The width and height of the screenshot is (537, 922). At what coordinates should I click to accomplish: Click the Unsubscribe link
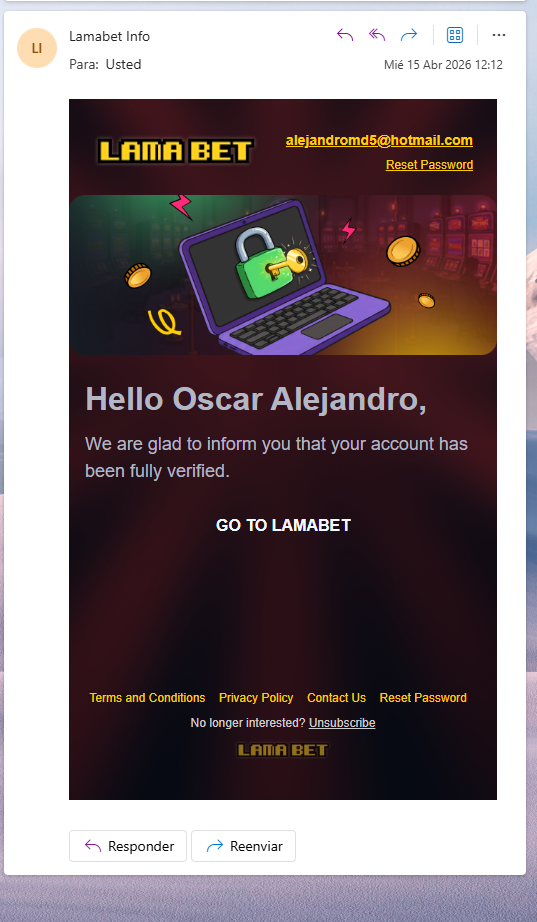342,723
